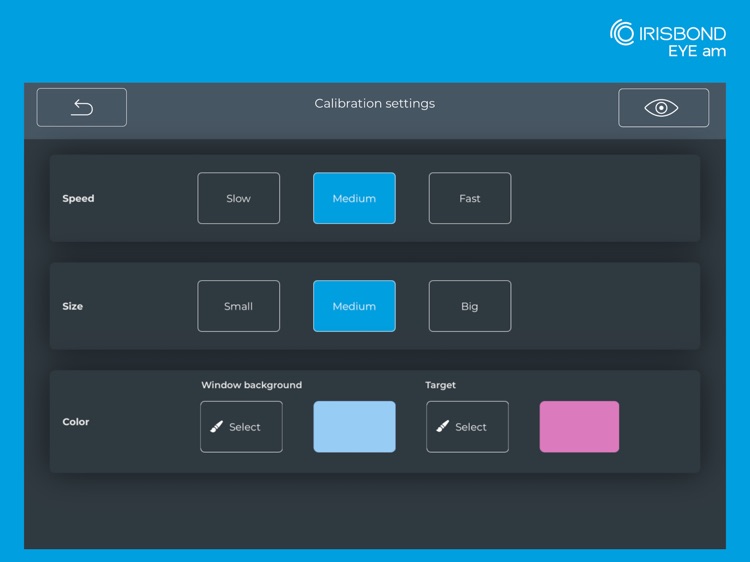Set calibration speed to Slow
Screen dimensions: 750x562
coord(239,198)
